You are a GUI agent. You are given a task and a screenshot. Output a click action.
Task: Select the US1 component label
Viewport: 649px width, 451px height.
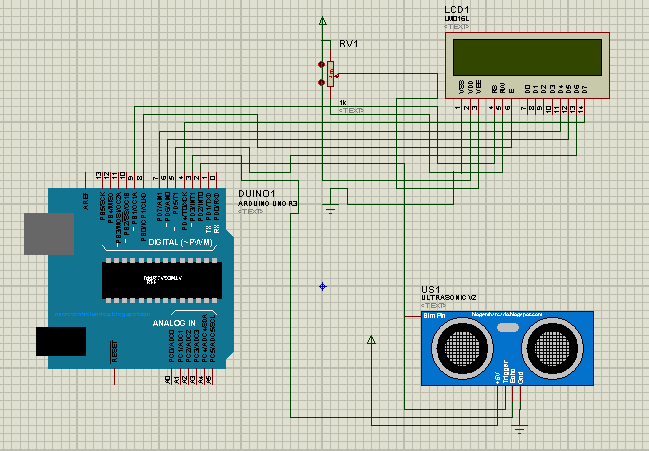coord(430,290)
